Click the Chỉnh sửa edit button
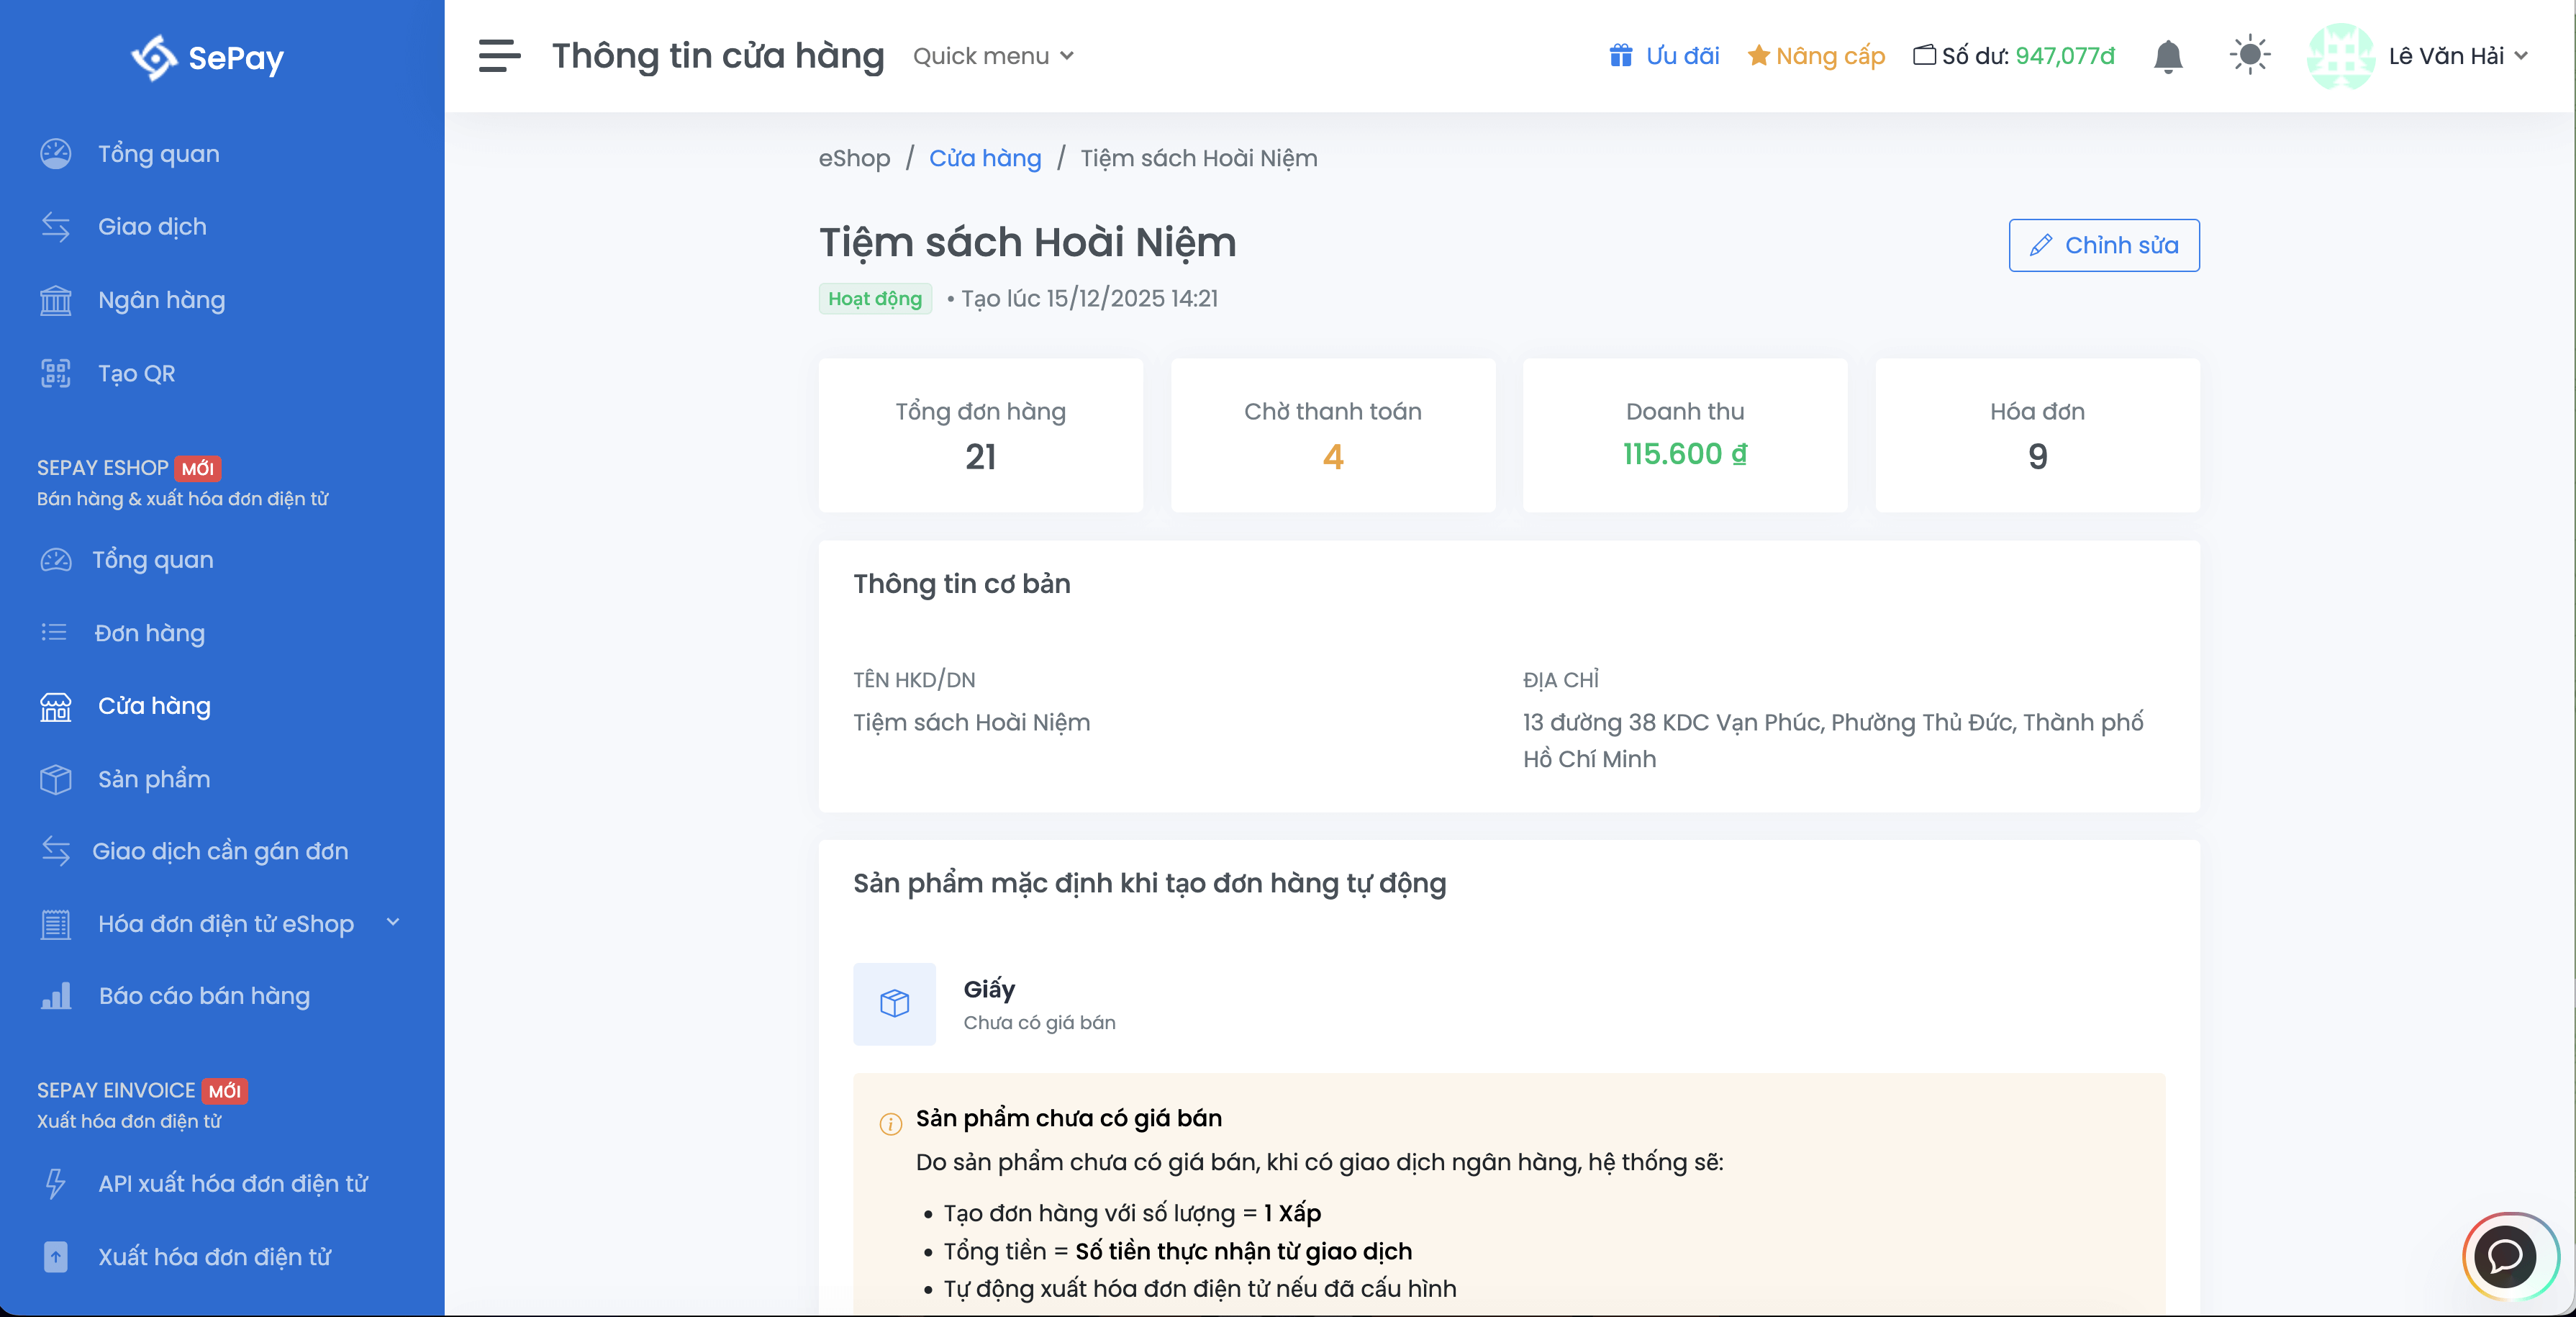 coord(2103,245)
